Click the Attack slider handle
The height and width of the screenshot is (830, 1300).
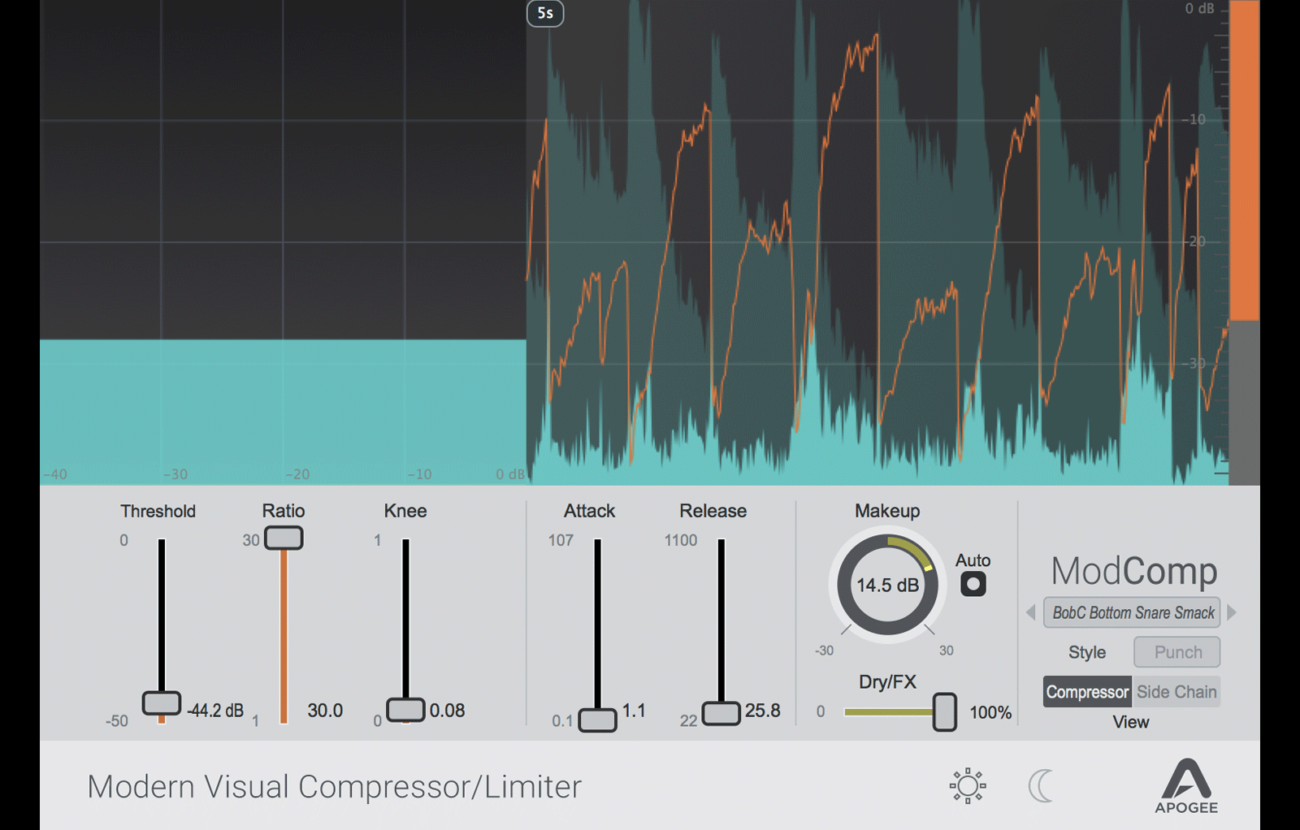597,720
